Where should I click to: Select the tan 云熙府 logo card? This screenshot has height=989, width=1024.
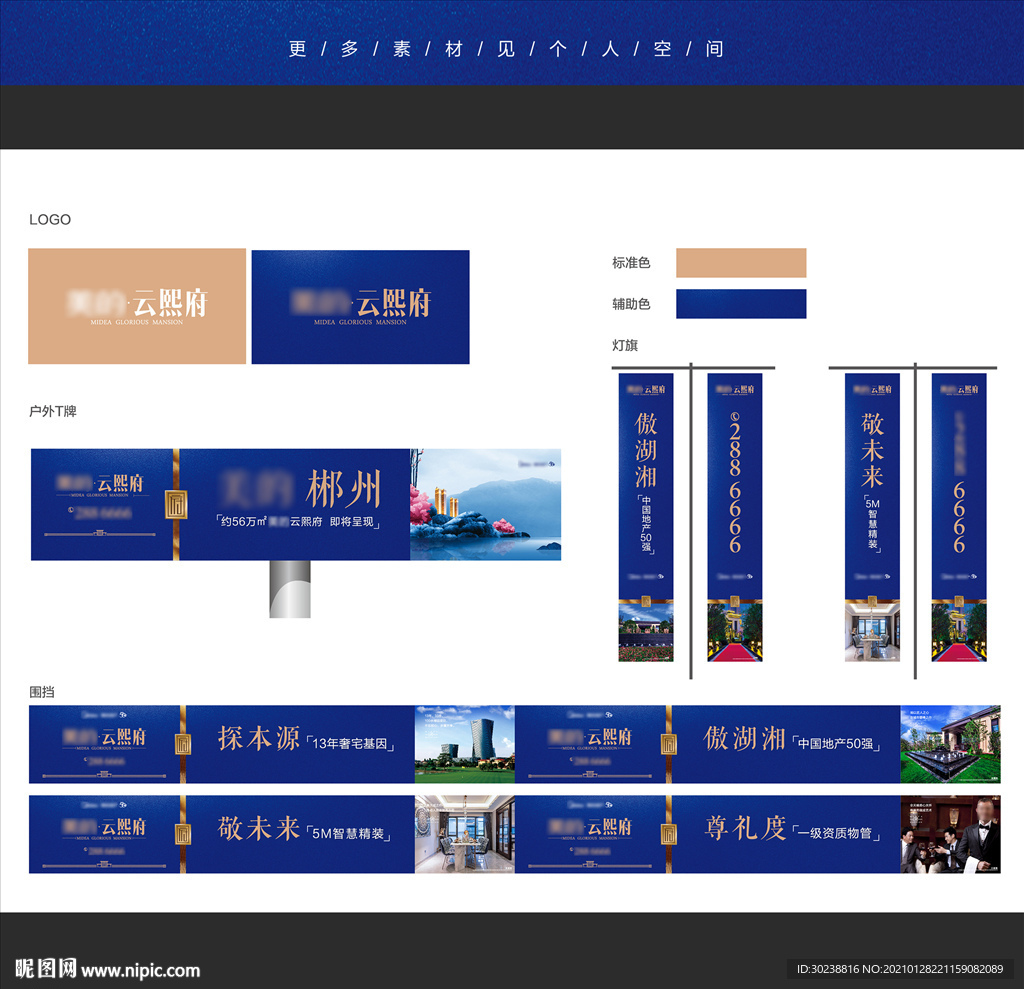click(x=137, y=306)
